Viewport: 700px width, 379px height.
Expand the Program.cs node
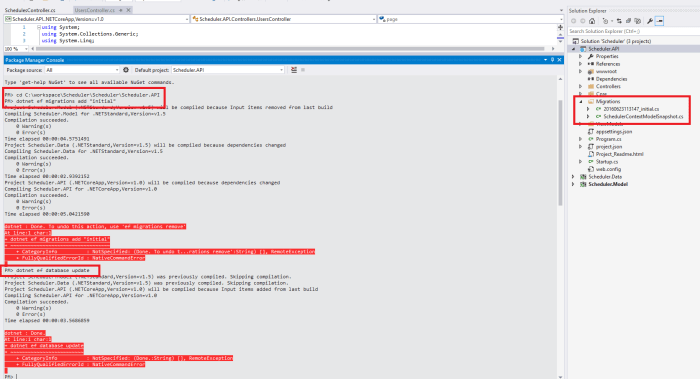click(x=580, y=139)
